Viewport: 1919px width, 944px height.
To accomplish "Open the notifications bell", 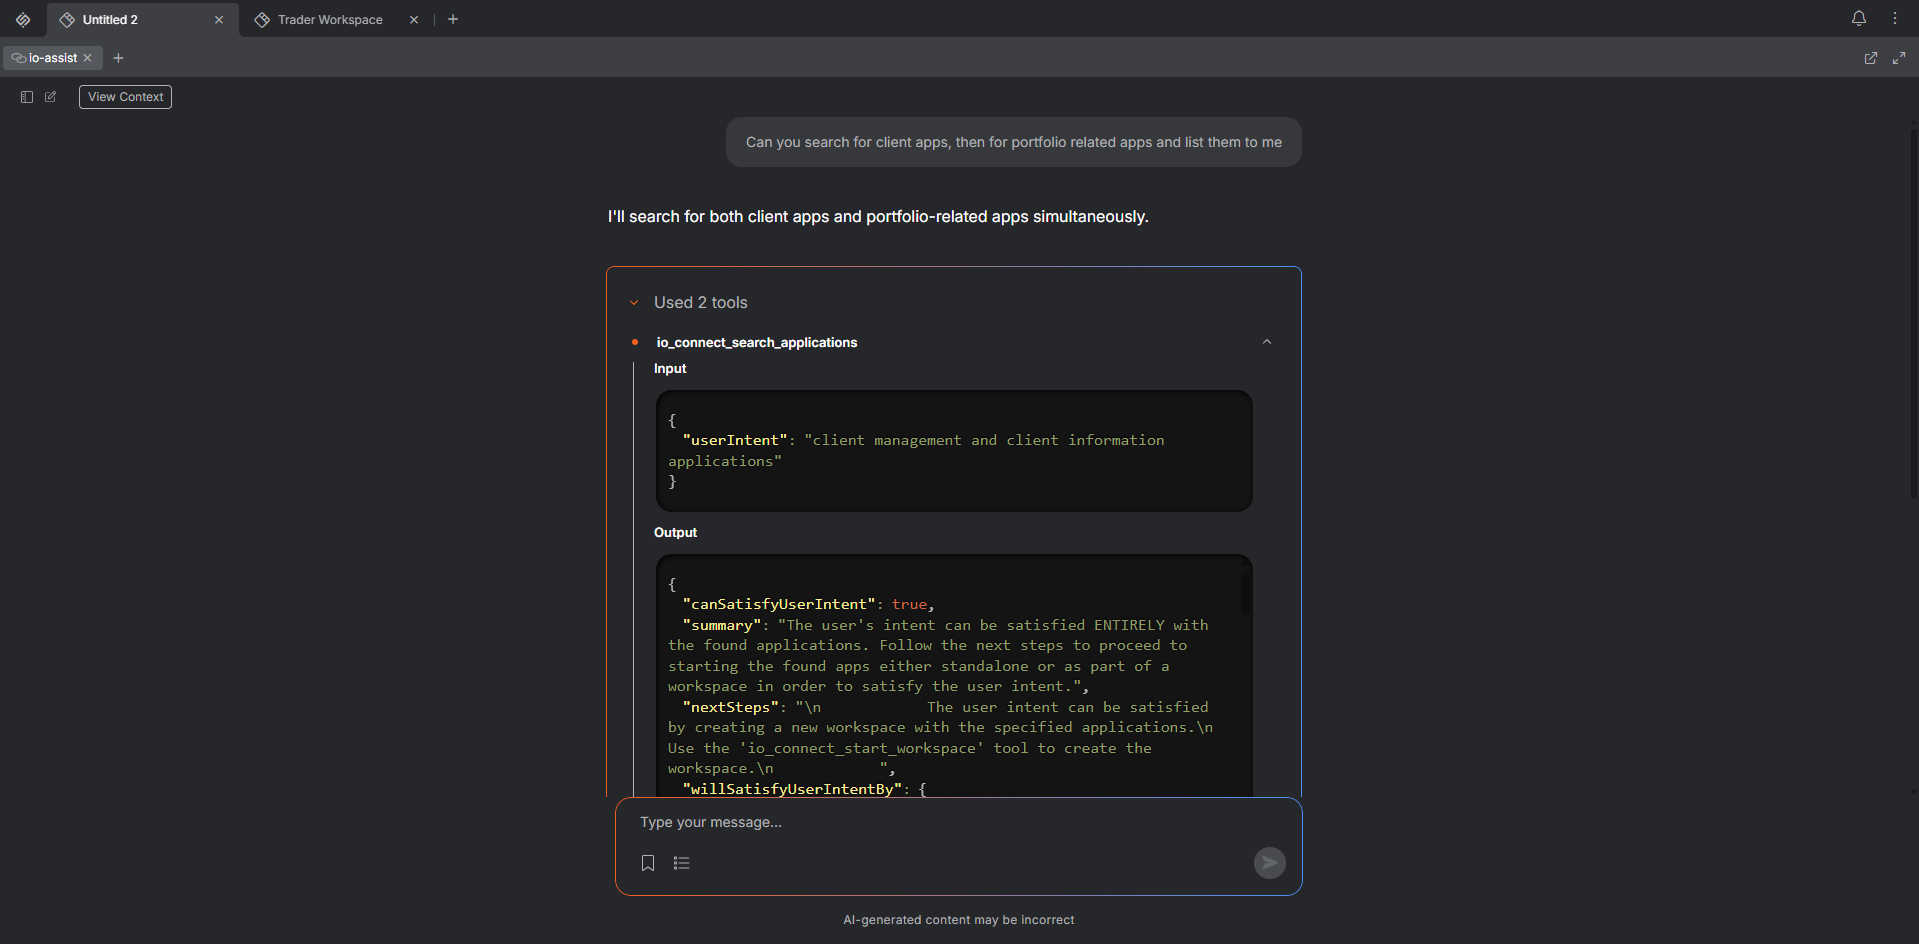I will click(1859, 18).
